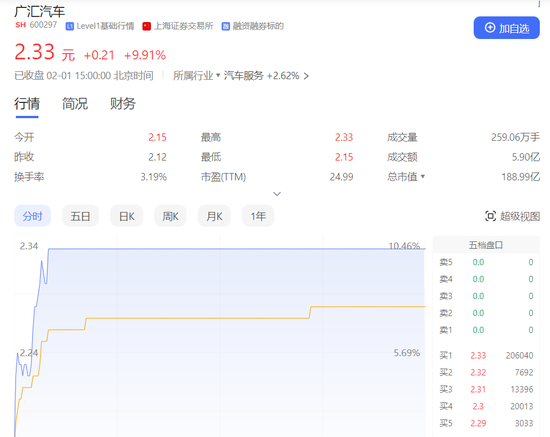Screen dimensions: 550x437
Task: Click the 买3 price 2.31
Action: point(478,389)
